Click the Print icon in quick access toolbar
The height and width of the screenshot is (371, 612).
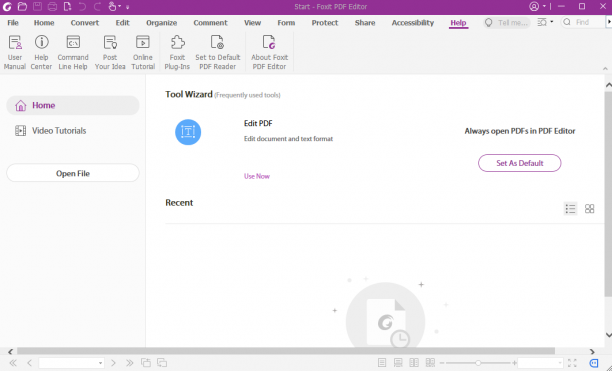click(x=52, y=6)
